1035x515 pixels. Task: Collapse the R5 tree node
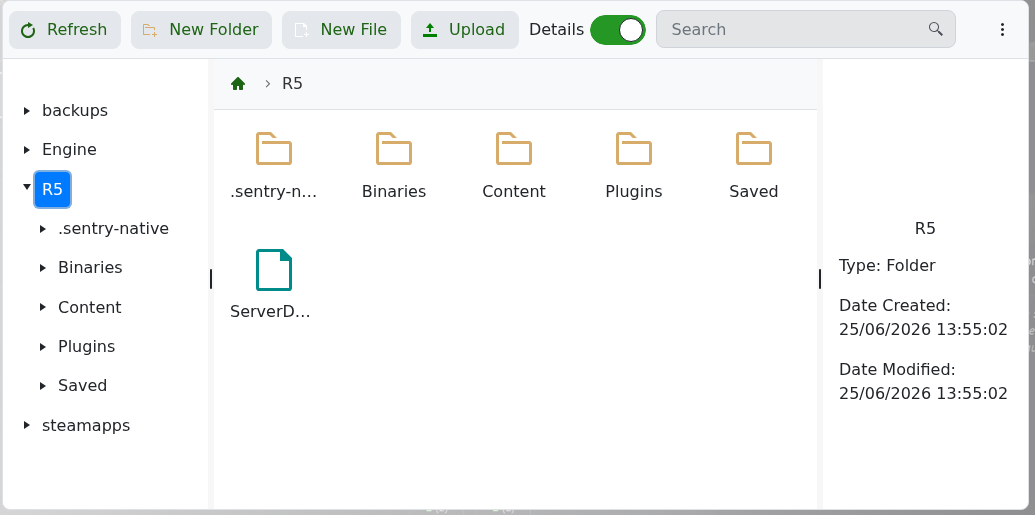pos(26,188)
